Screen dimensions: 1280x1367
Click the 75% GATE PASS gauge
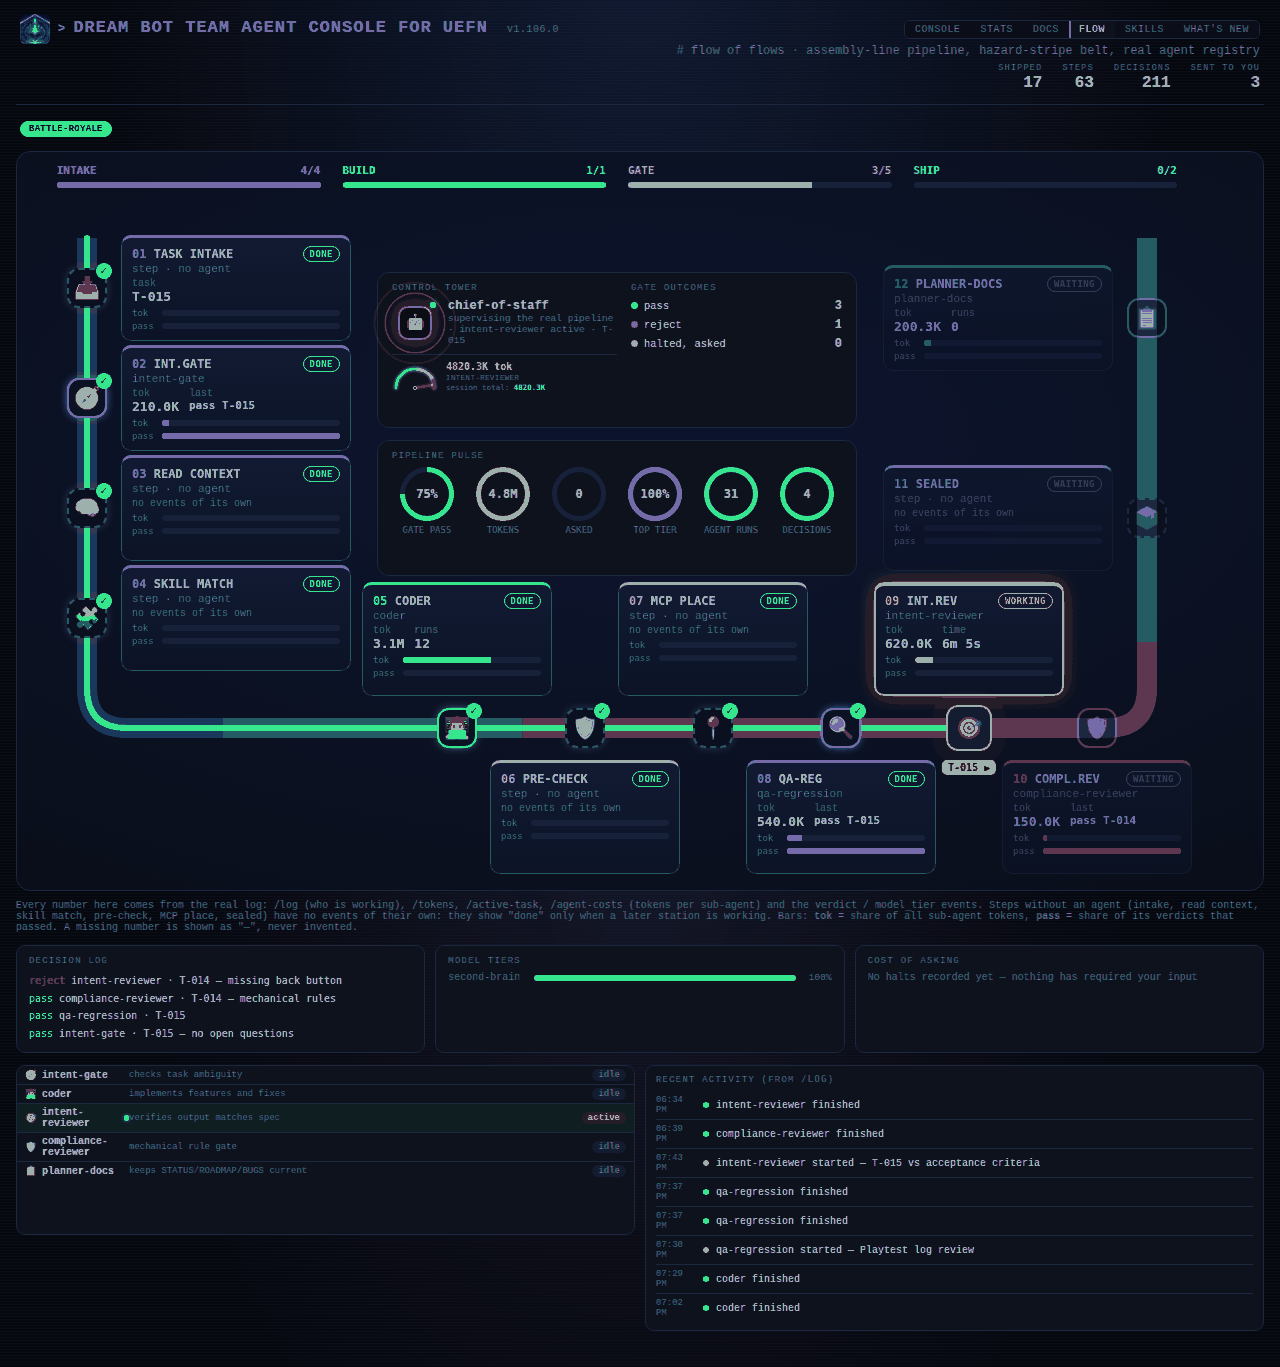pos(427,494)
